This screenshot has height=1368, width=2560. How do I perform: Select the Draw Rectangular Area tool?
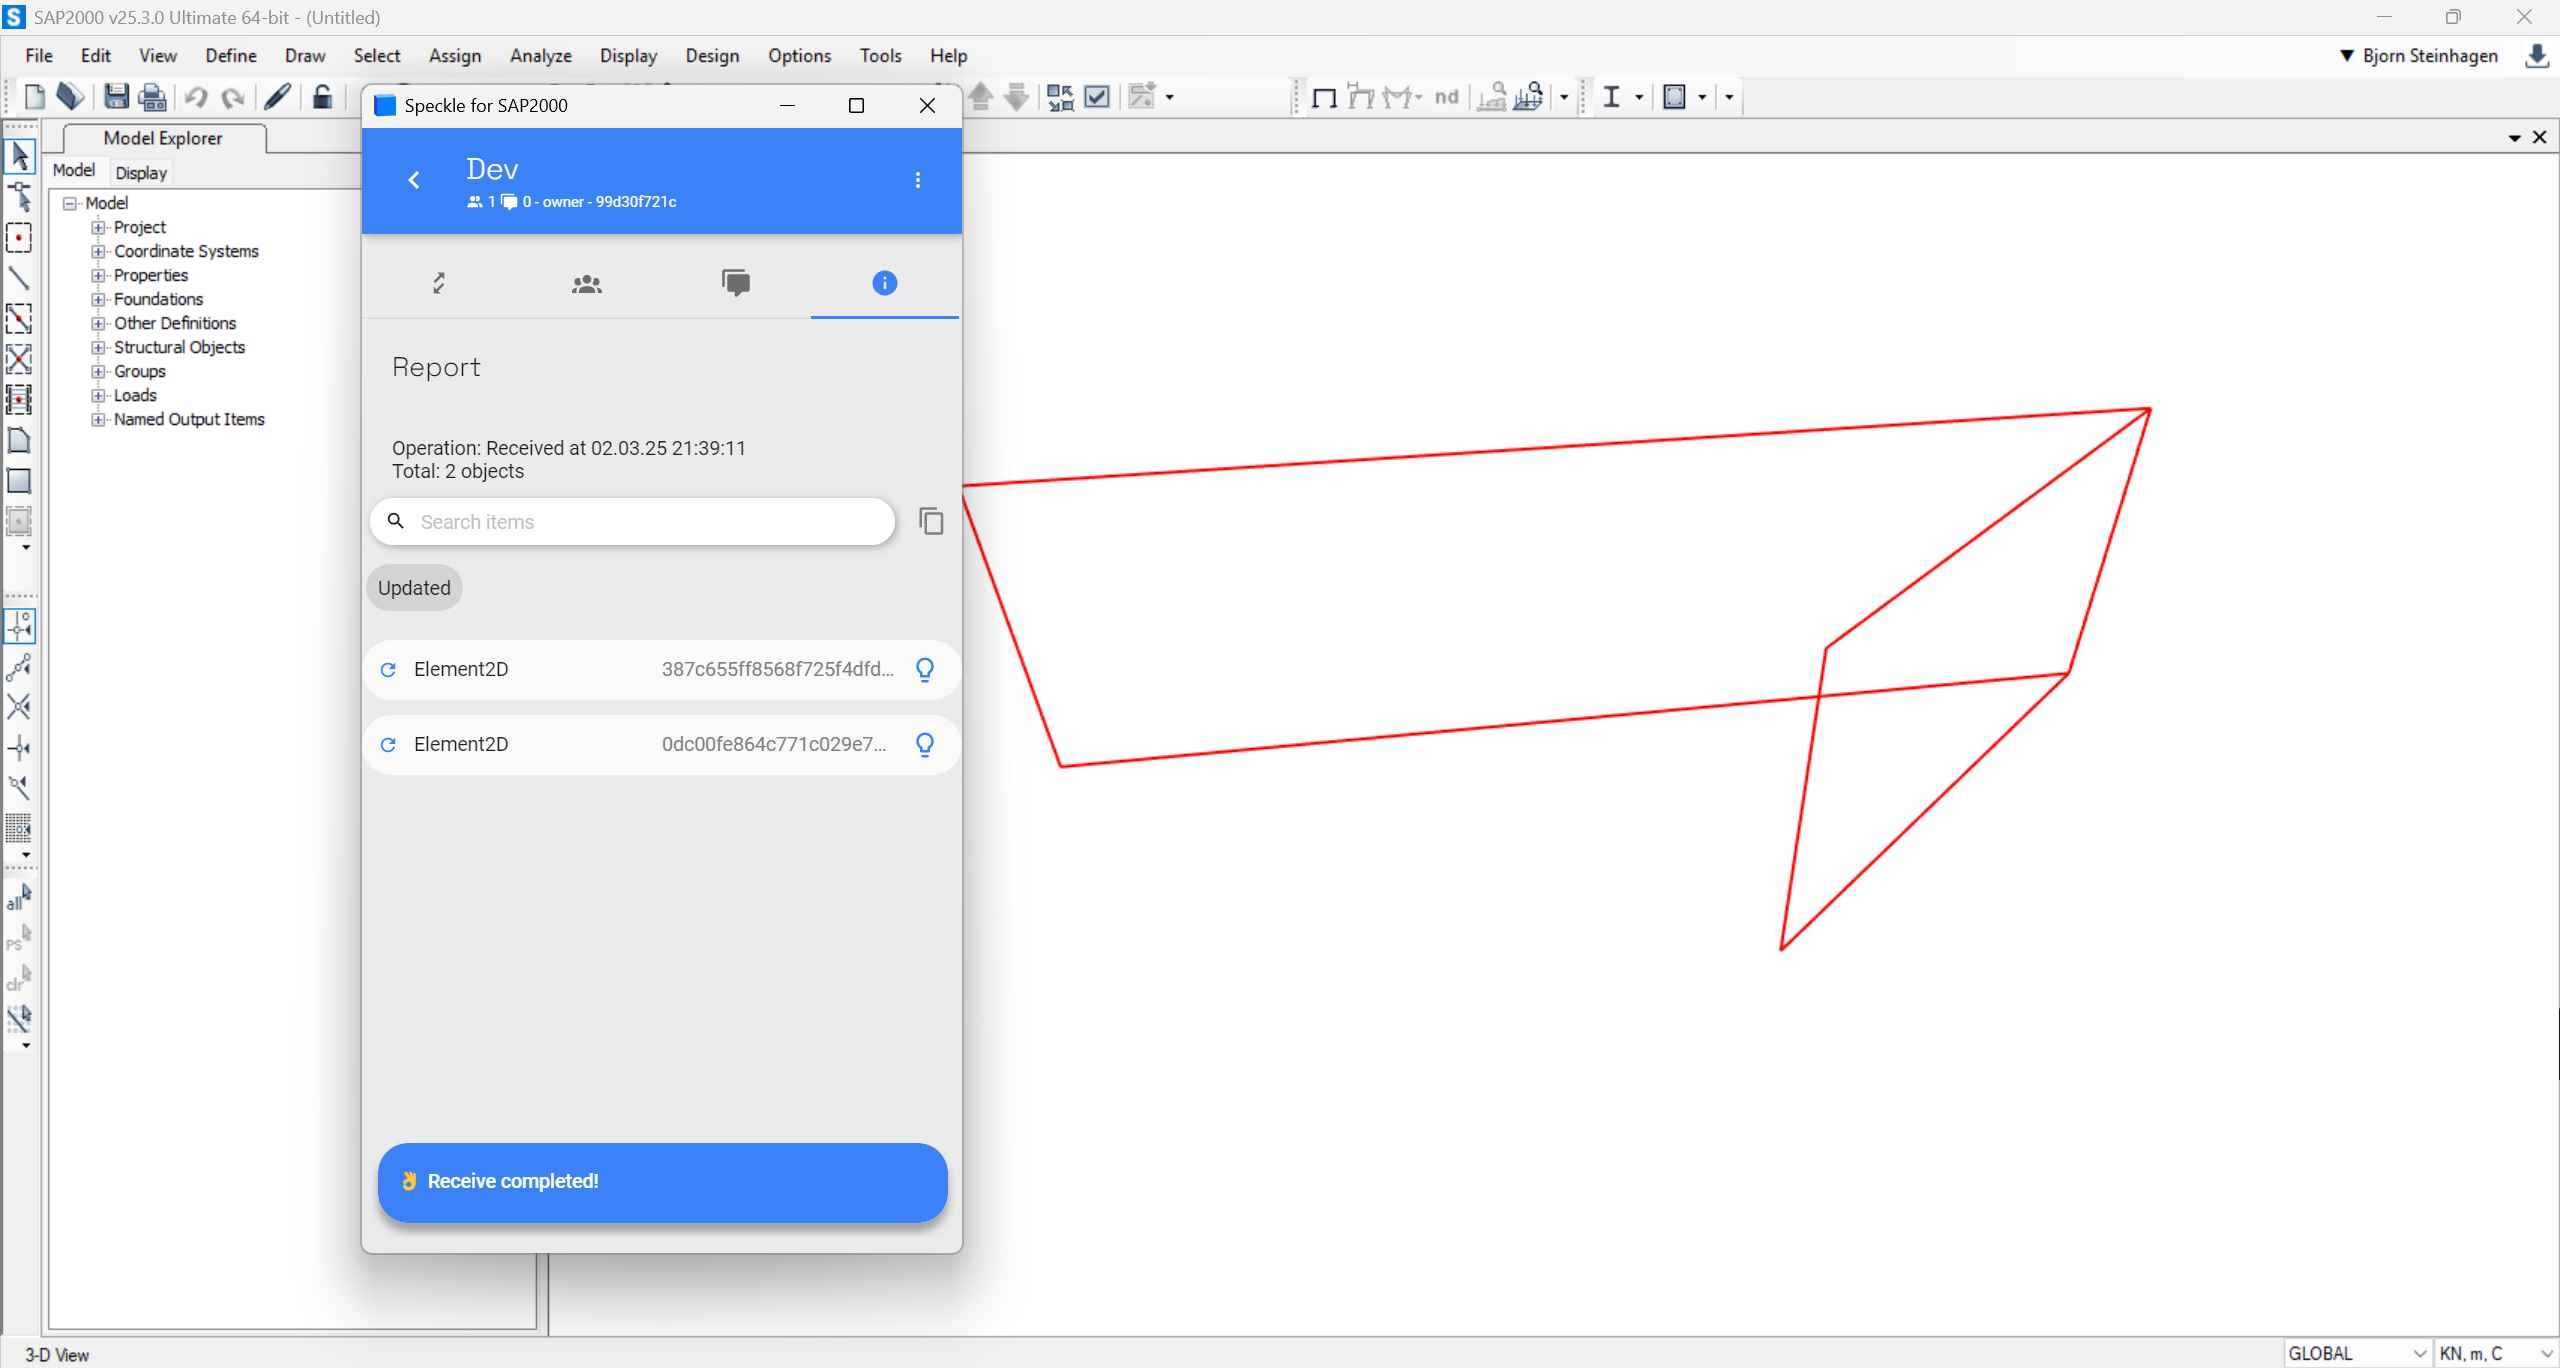point(19,481)
